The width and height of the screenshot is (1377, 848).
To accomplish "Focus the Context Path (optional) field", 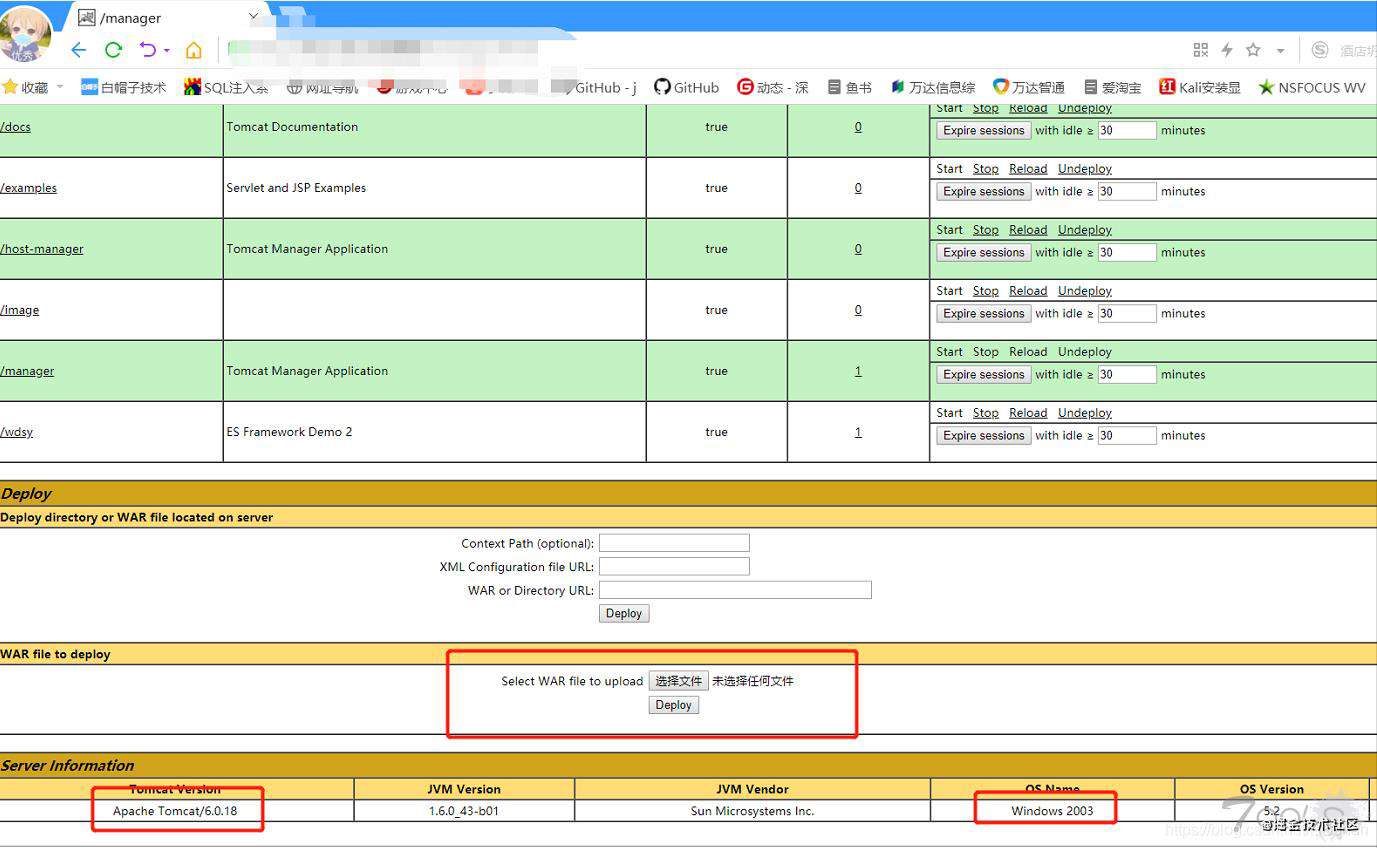I will click(x=674, y=543).
